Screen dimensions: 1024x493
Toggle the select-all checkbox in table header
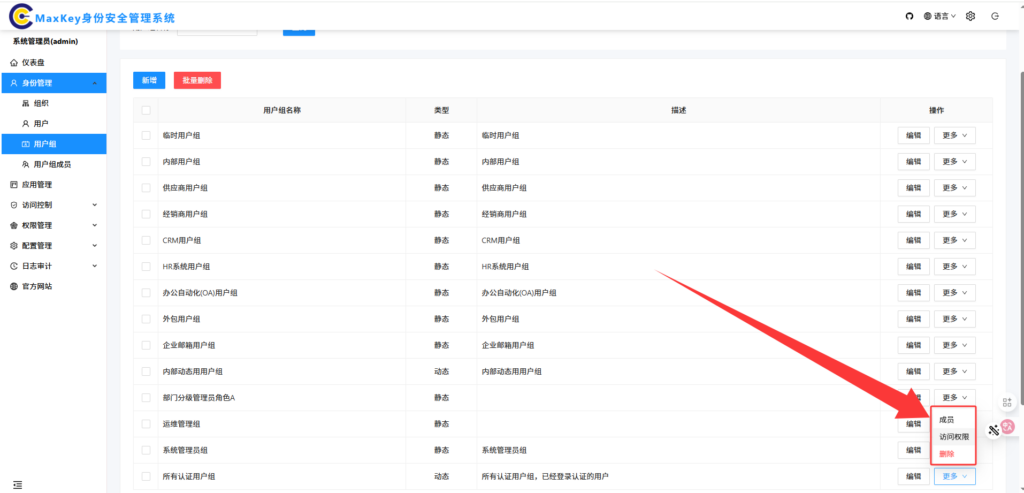tap(146, 110)
